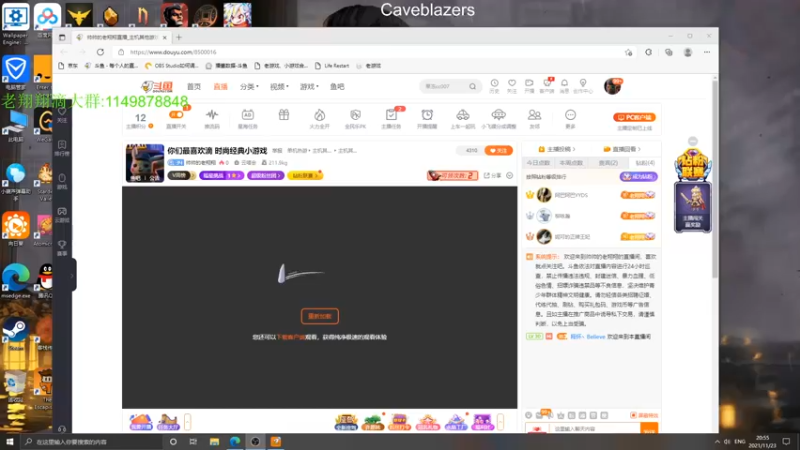Toggle the 直播开关 live switch

click(x=176, y=115)
